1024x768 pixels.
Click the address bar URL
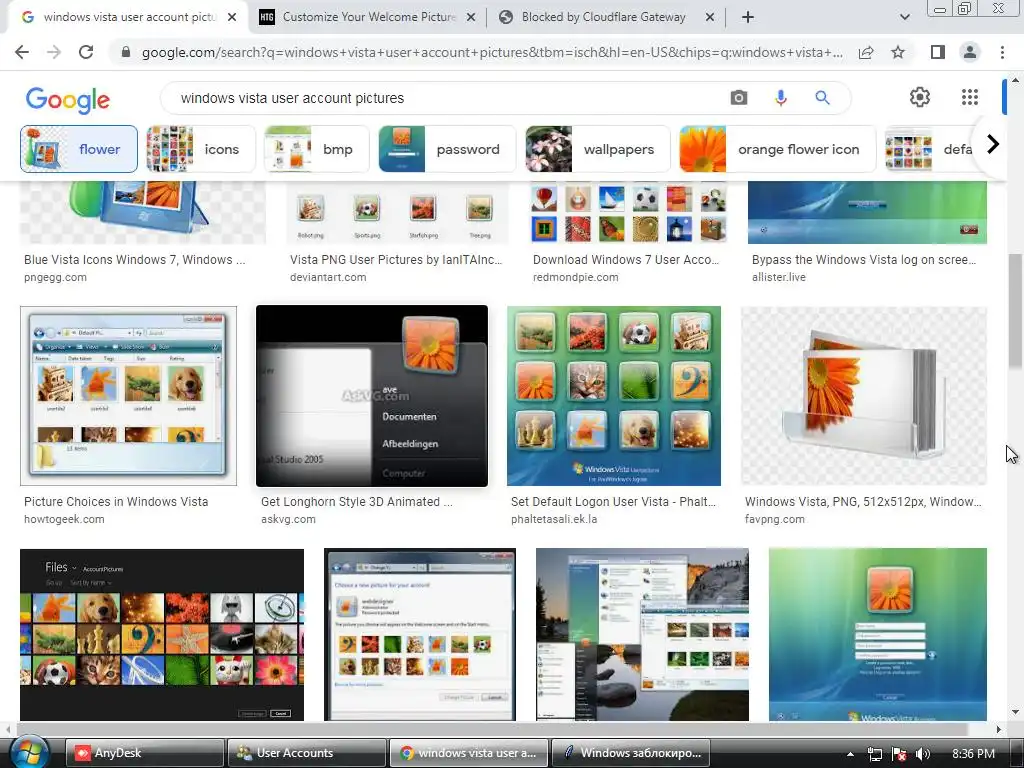click(x=491, y=52)
